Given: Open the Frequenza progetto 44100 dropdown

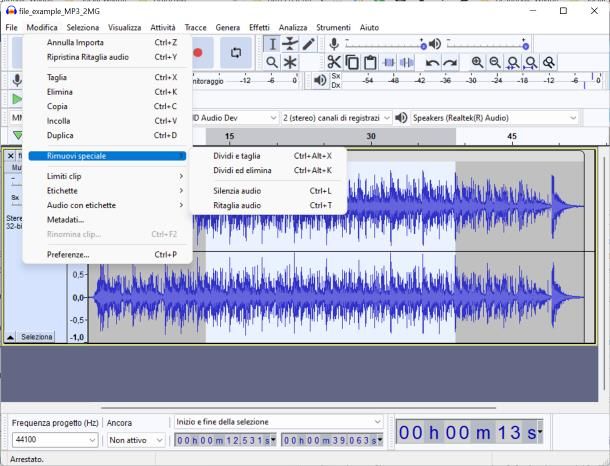Looking at the screenshot, I should point(54,440).
